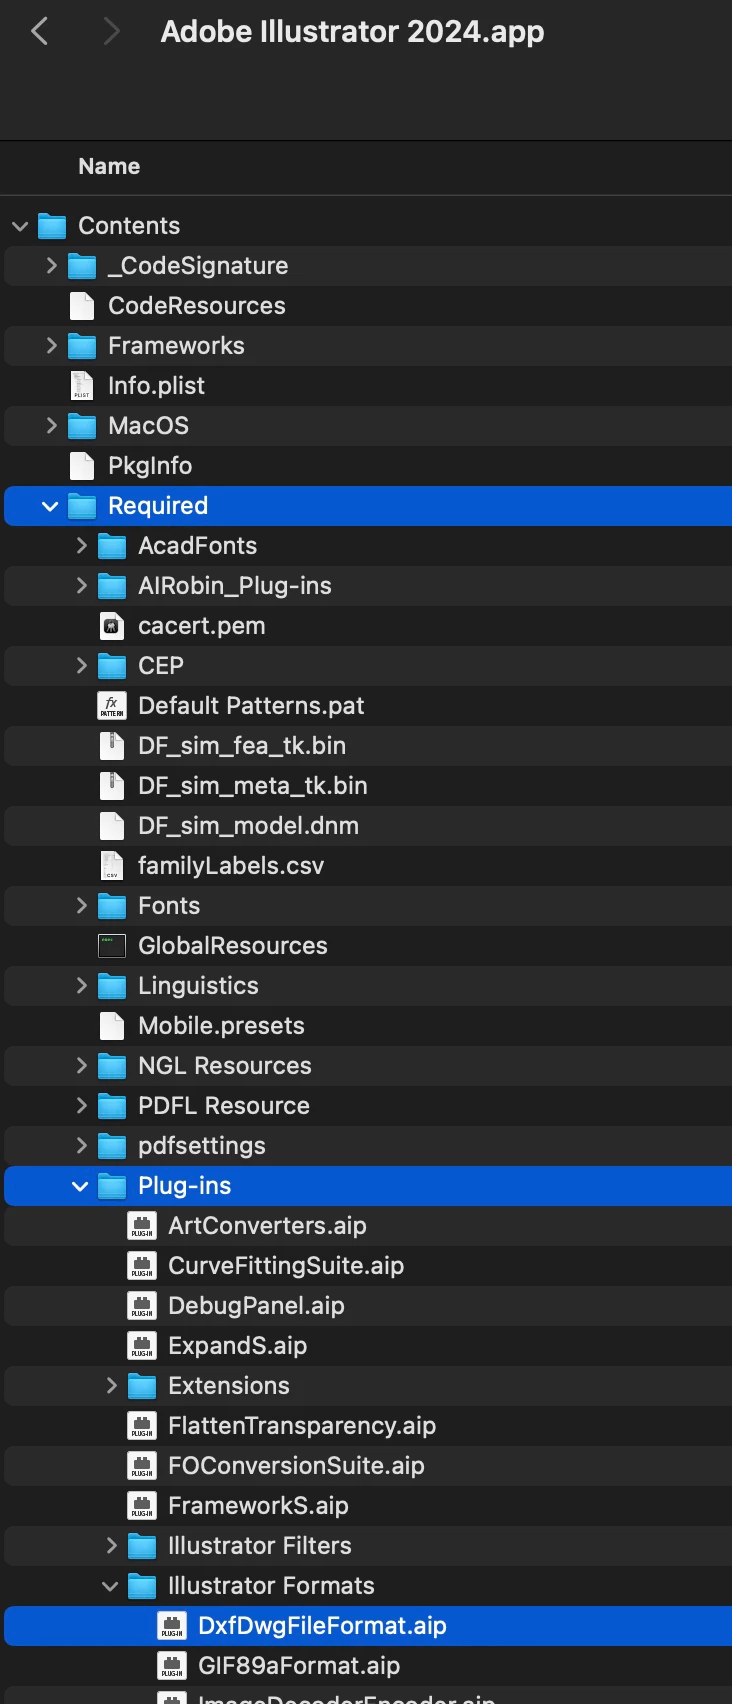
Task: Click the Mobile.presets document icon
Action: [112, 1026]
